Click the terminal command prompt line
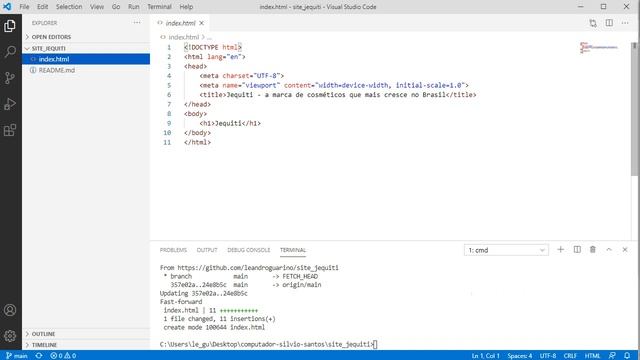Image resolution: width=640 pixels, height=360 pixels. click(268, 344)
